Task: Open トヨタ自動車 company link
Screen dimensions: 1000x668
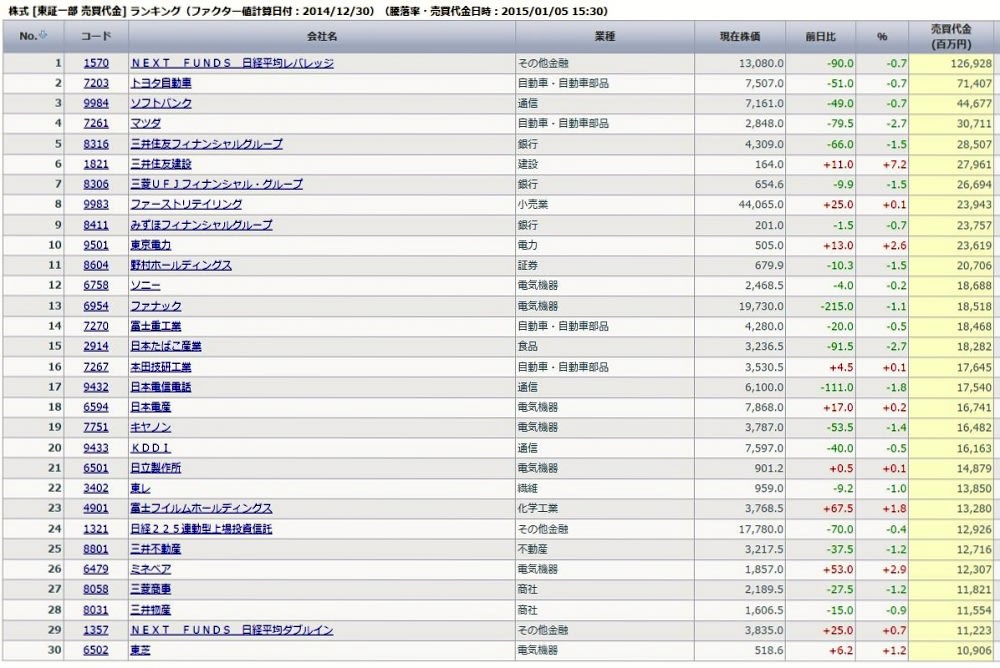Action: click(x=161, y=83)
